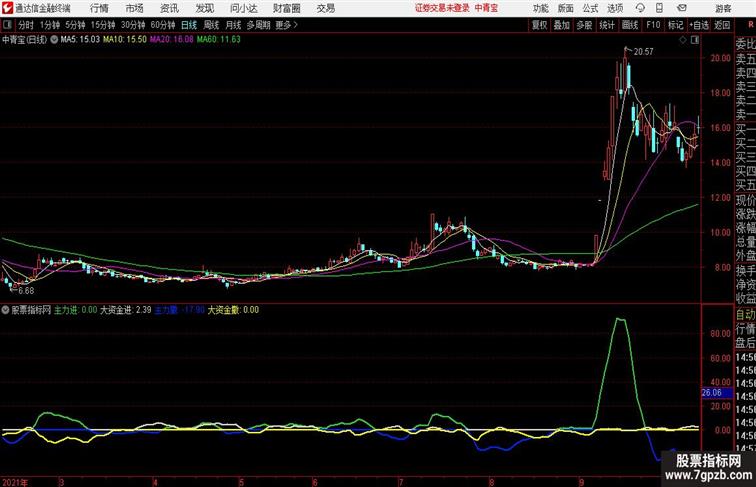
Task: Open the 版面 menu
Action: [566, 8]
